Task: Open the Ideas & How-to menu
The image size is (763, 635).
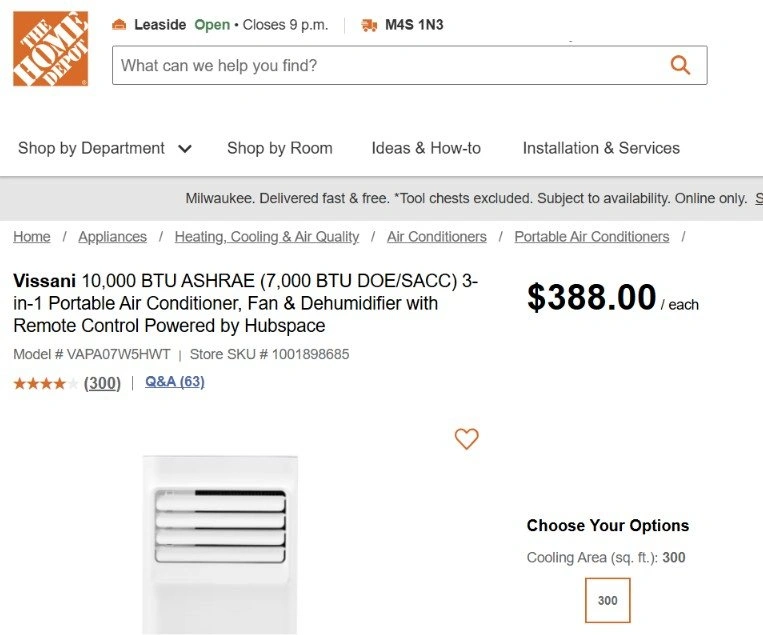Action: click(426, 148)
